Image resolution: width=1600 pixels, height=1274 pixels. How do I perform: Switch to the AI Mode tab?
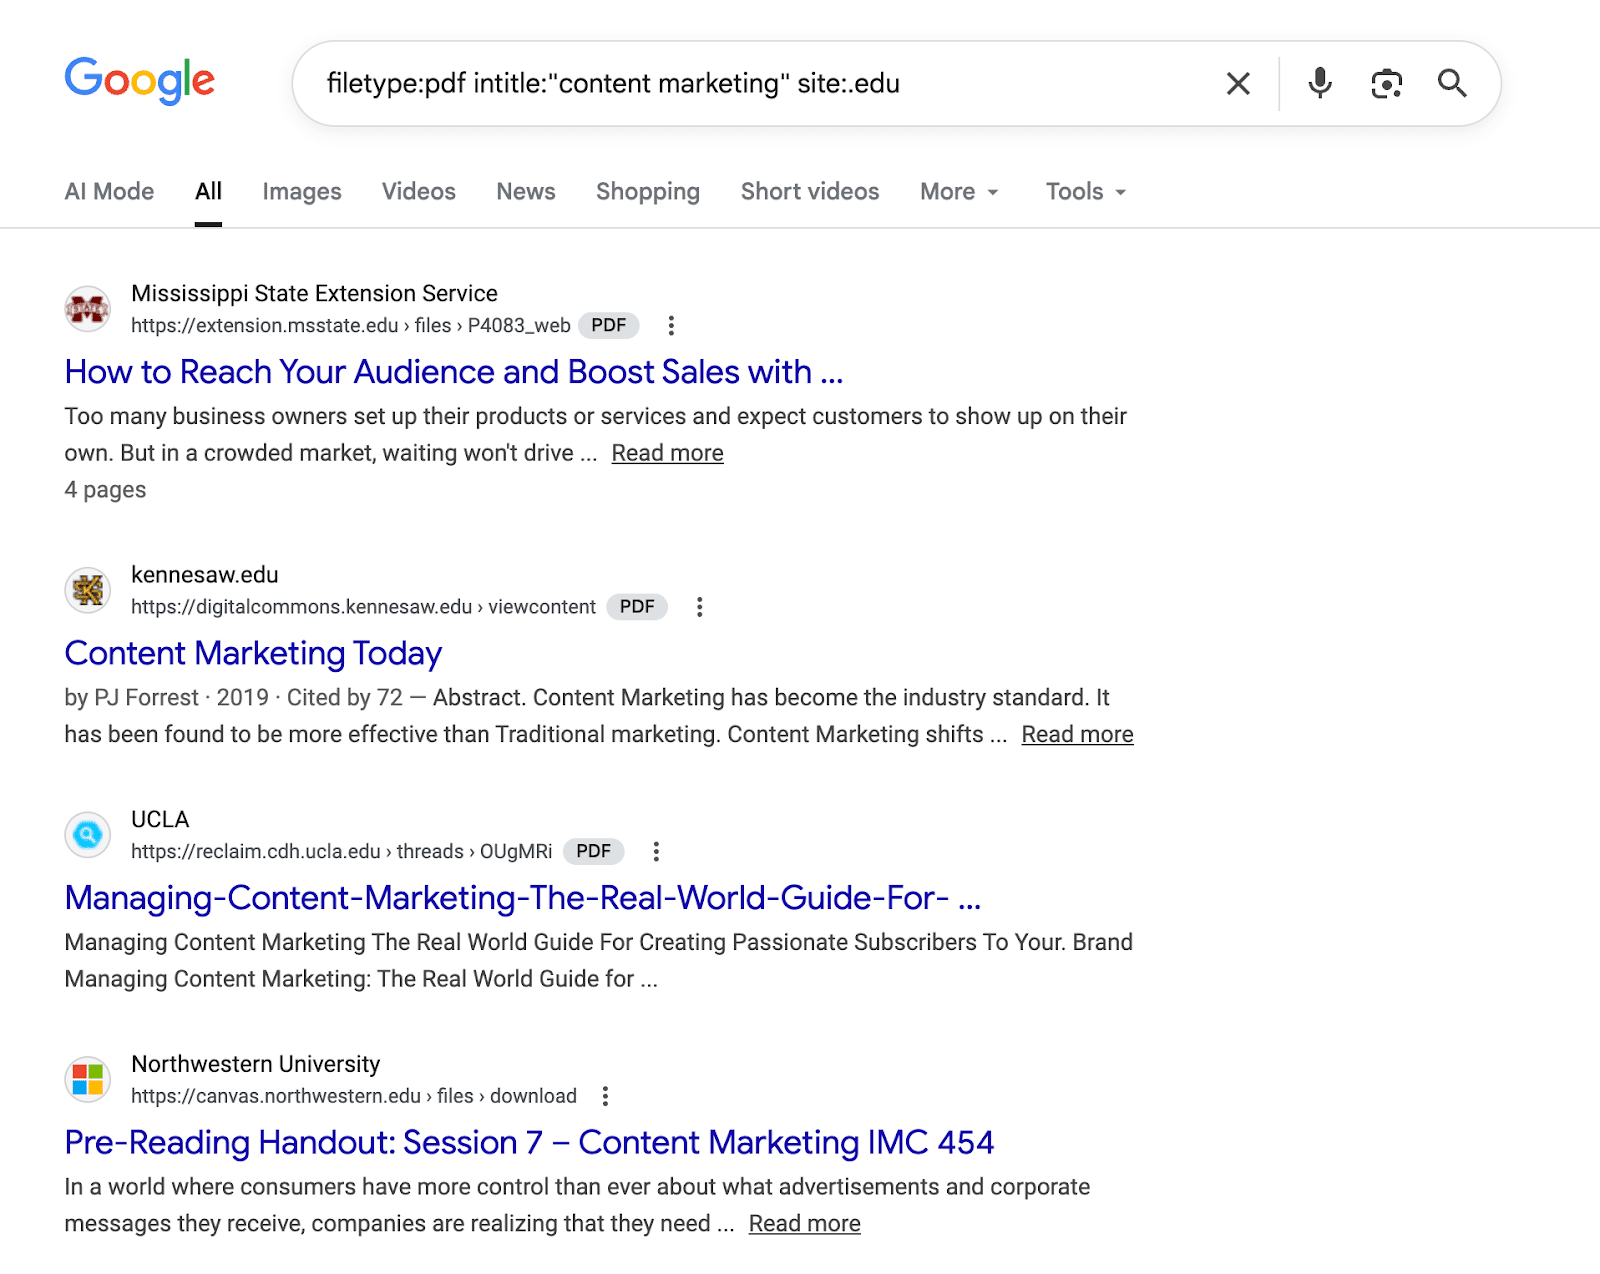pos(109,192)
